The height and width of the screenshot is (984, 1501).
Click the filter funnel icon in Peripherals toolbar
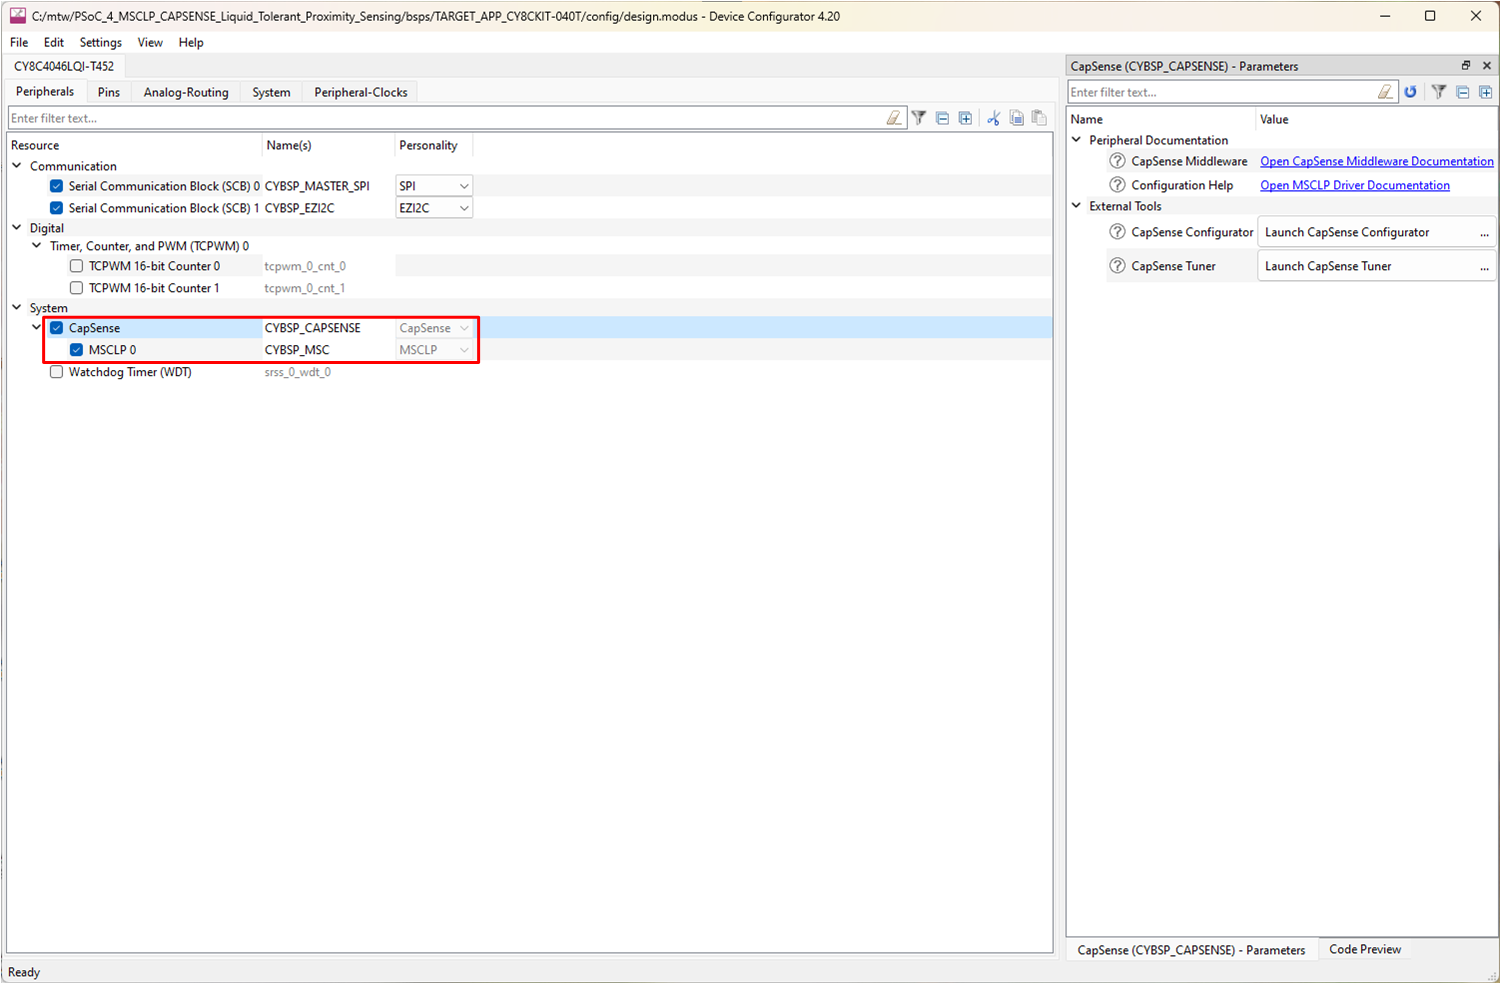click(919, 118)
